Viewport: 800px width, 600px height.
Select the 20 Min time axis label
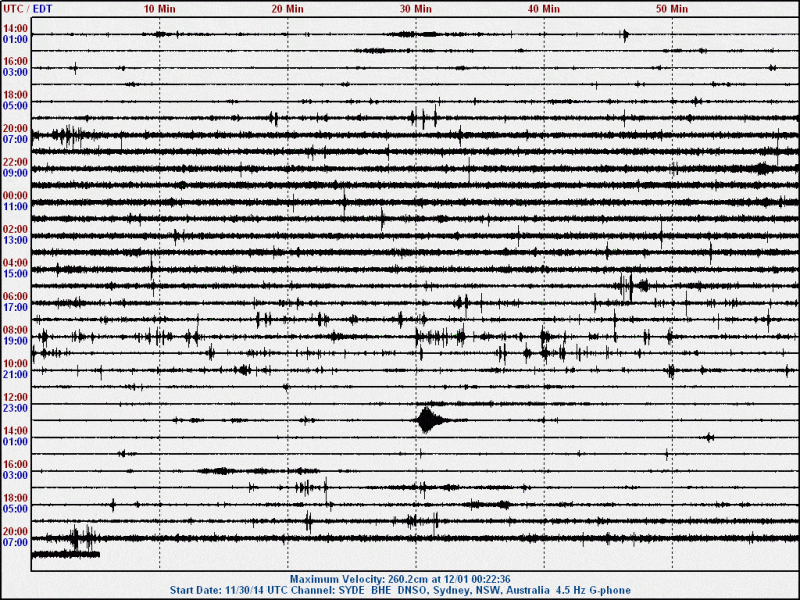(287, 8)
